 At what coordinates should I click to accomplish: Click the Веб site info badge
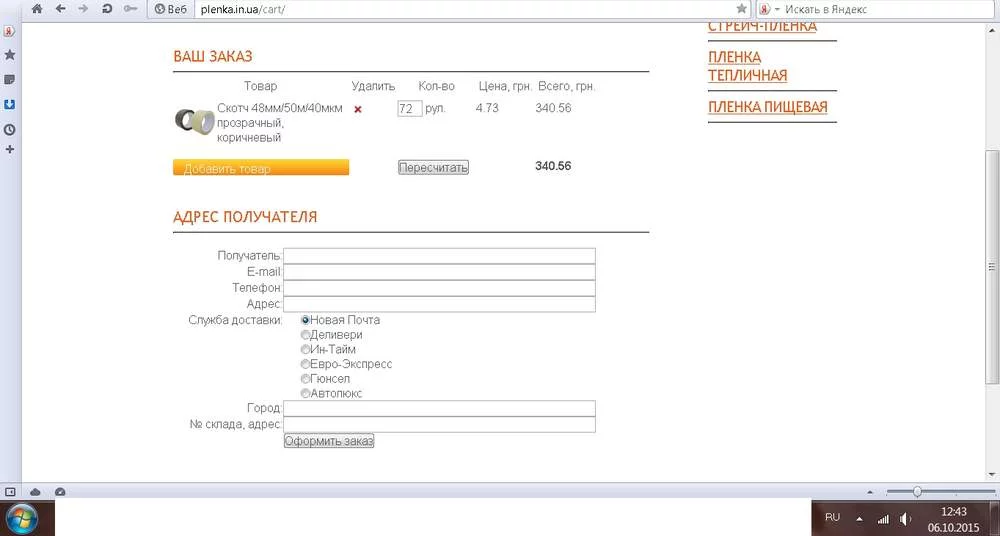pos(170,9)
